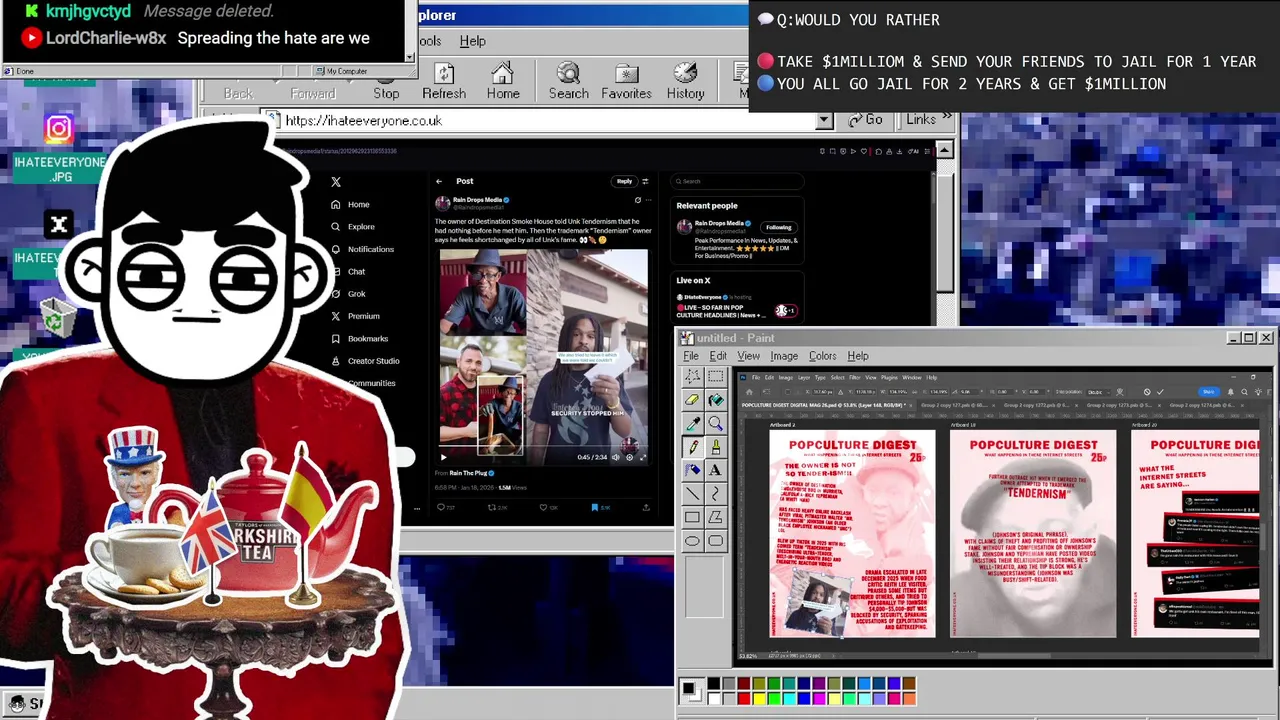Select the Pick Color eyedropper tool

click(x=692, y=423)
